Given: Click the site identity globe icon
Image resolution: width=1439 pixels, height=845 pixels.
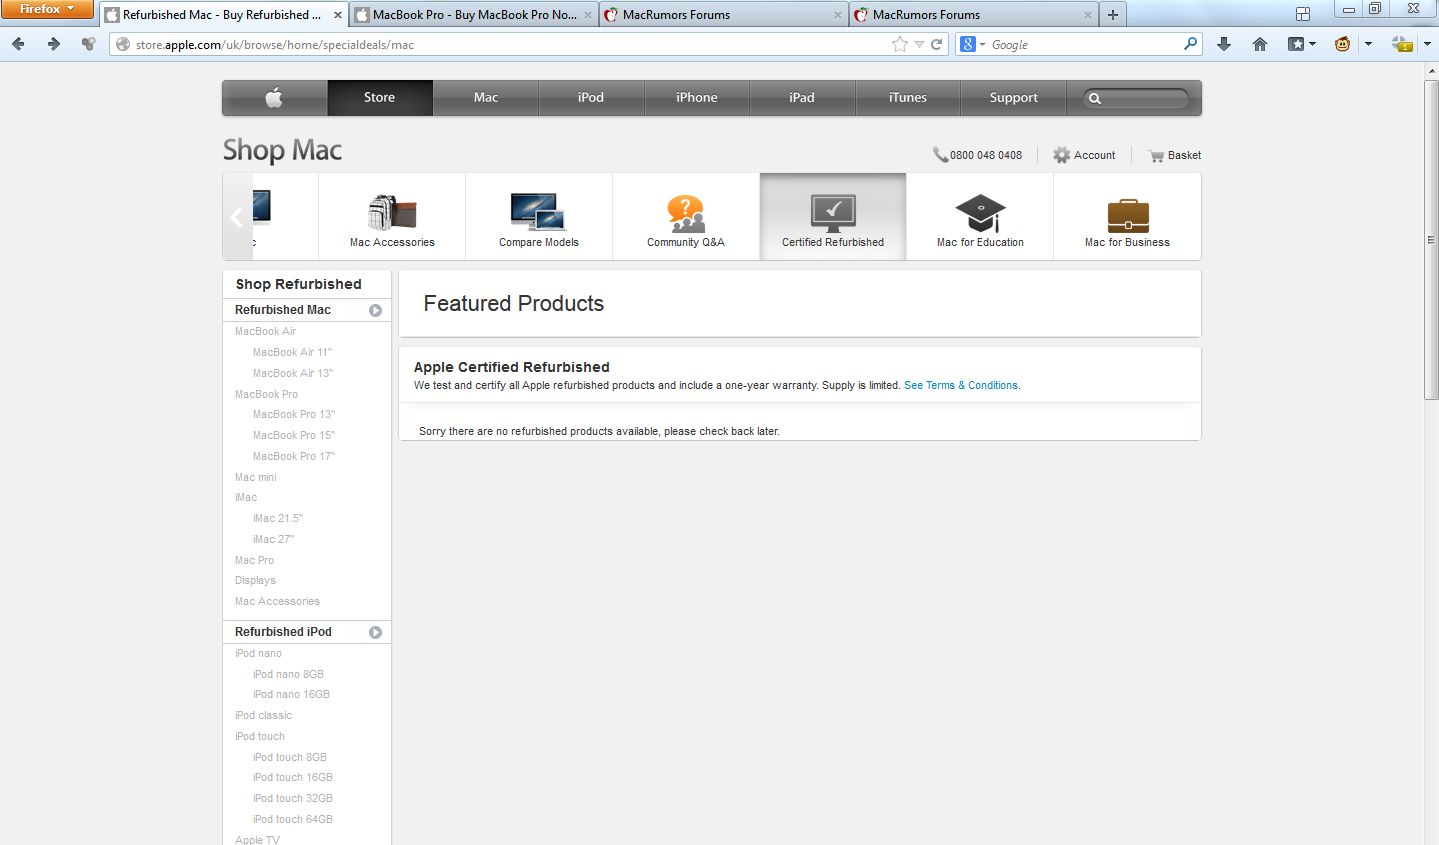Looking at the screenshot, I should pyautogui.click(x=123, y=44).
